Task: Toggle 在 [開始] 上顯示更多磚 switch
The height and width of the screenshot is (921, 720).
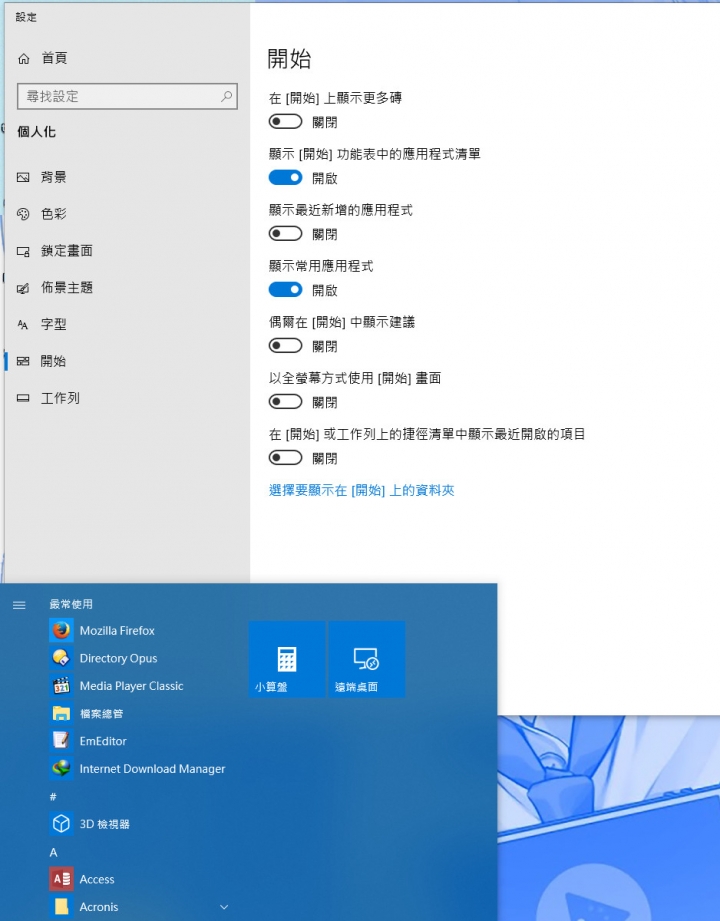Action: pos(285,122)
